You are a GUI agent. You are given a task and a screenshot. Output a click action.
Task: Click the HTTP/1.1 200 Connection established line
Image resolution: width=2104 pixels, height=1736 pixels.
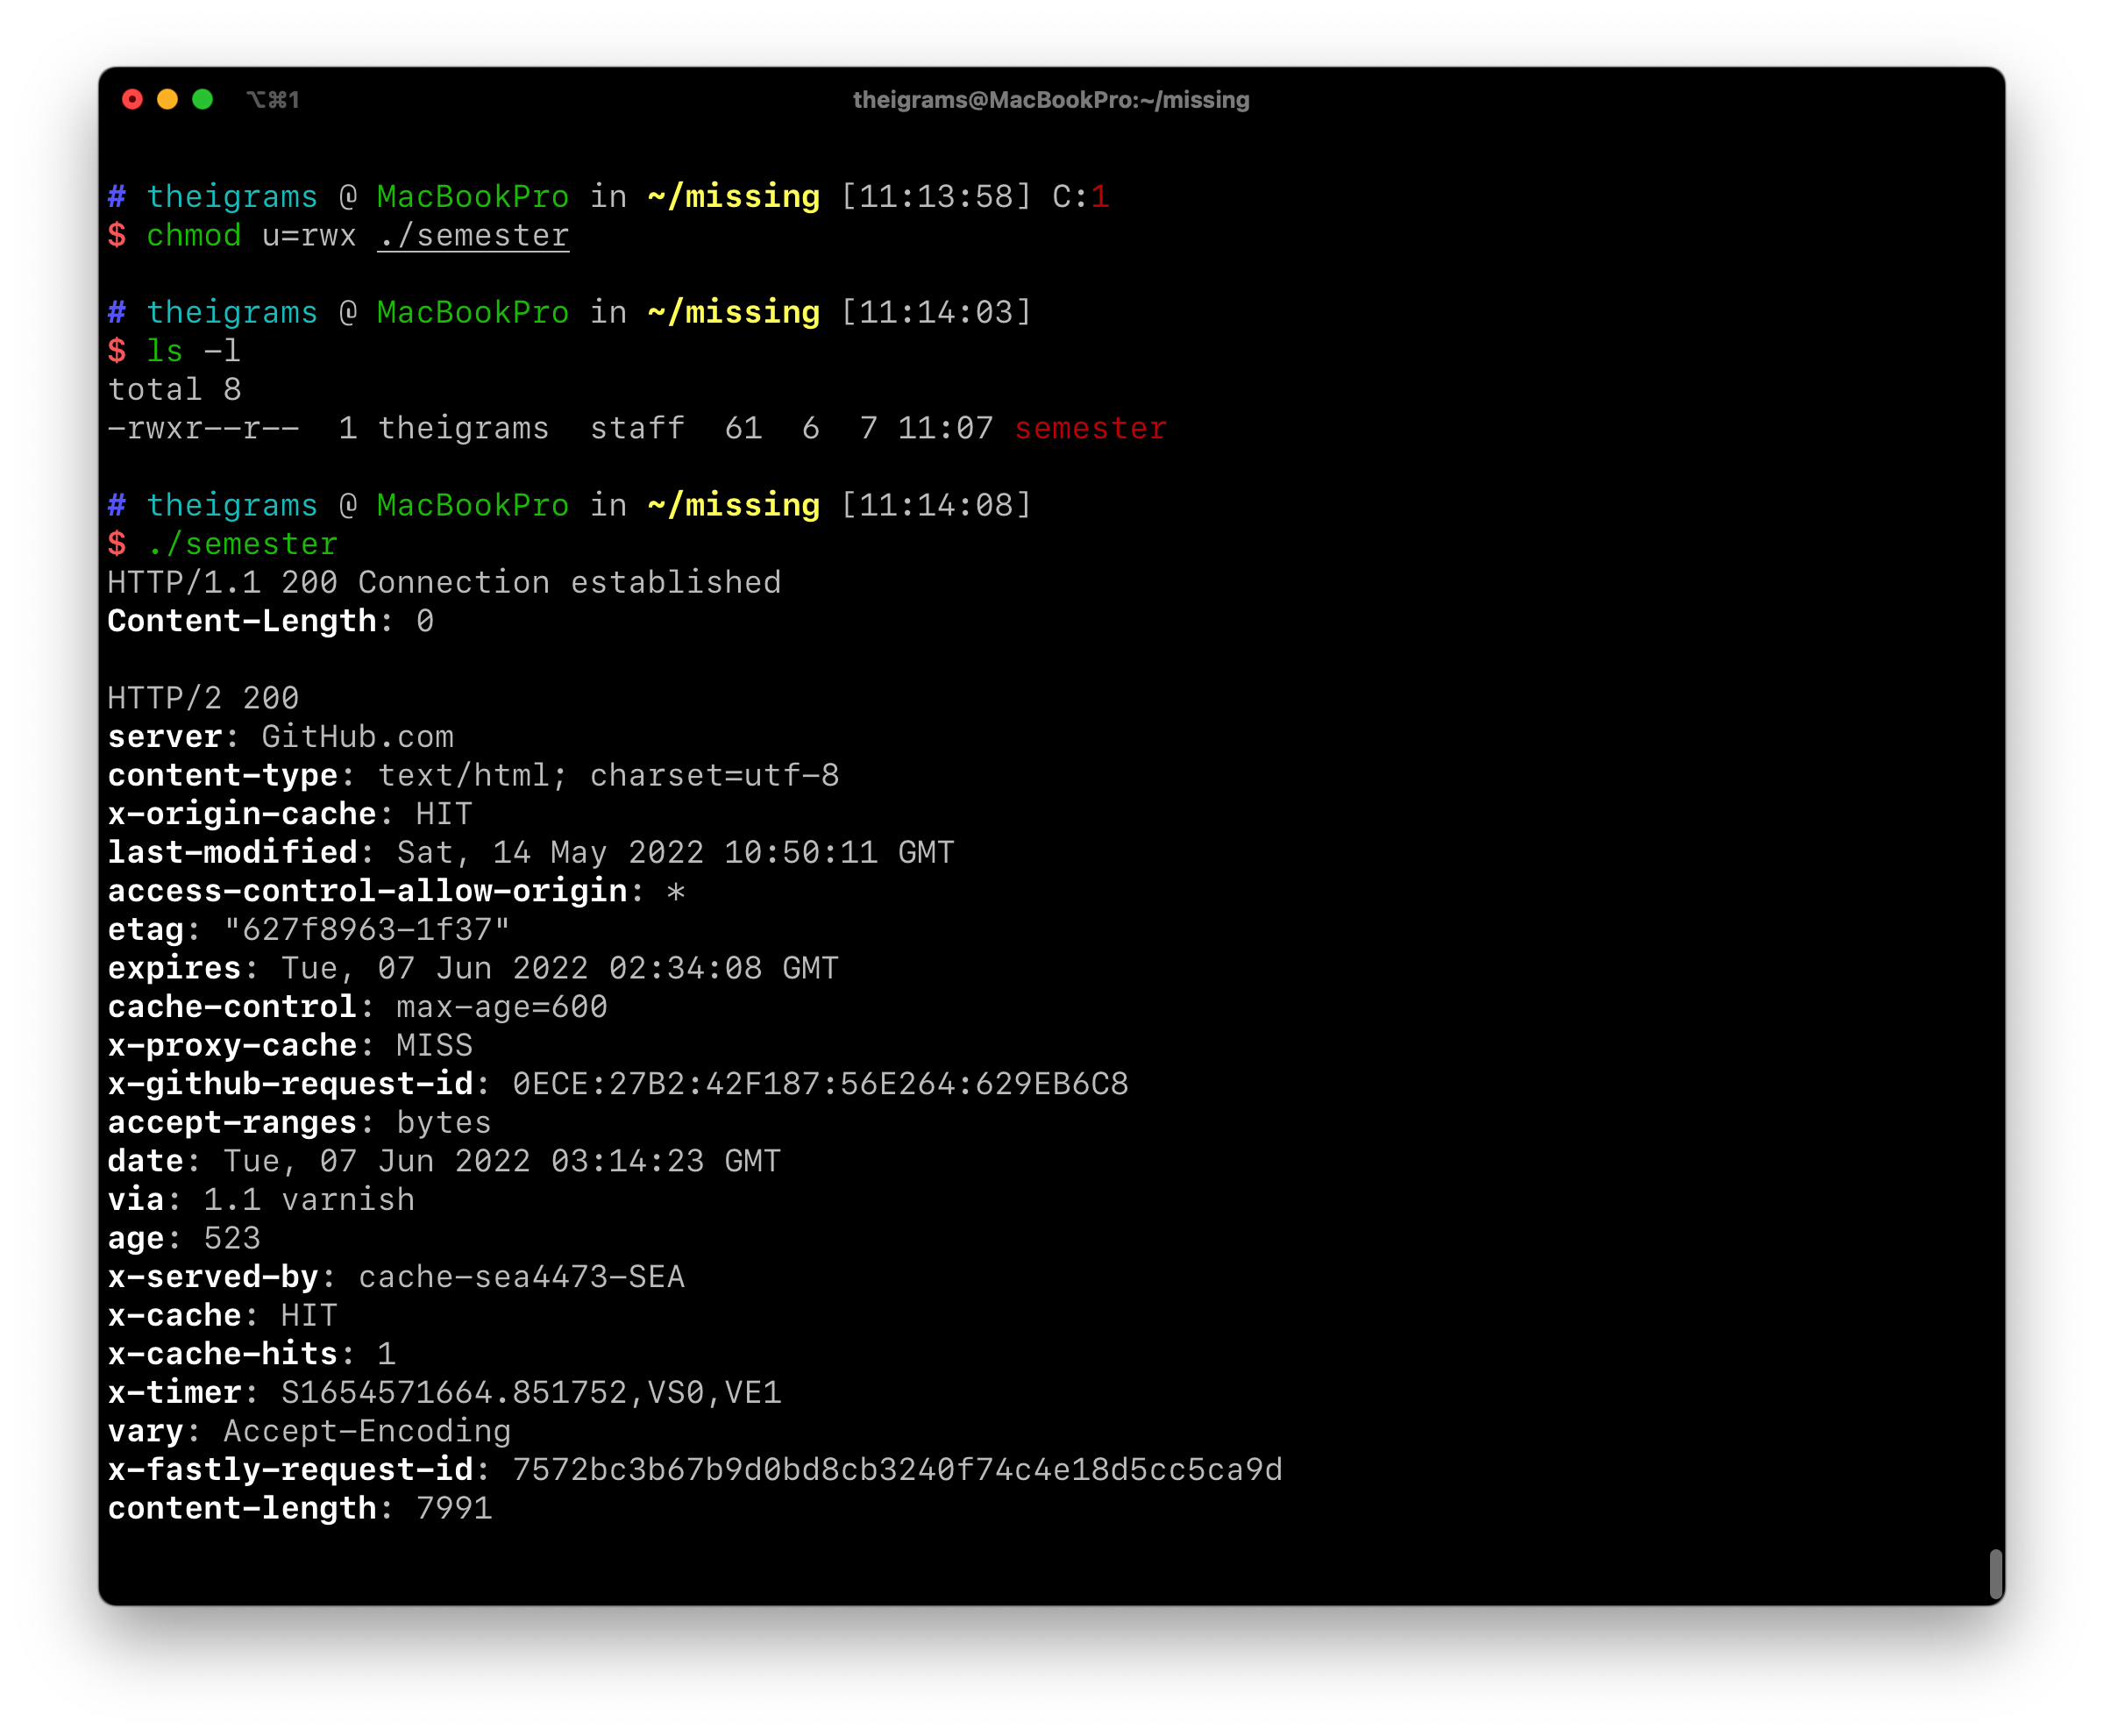(x=444, y=583)
